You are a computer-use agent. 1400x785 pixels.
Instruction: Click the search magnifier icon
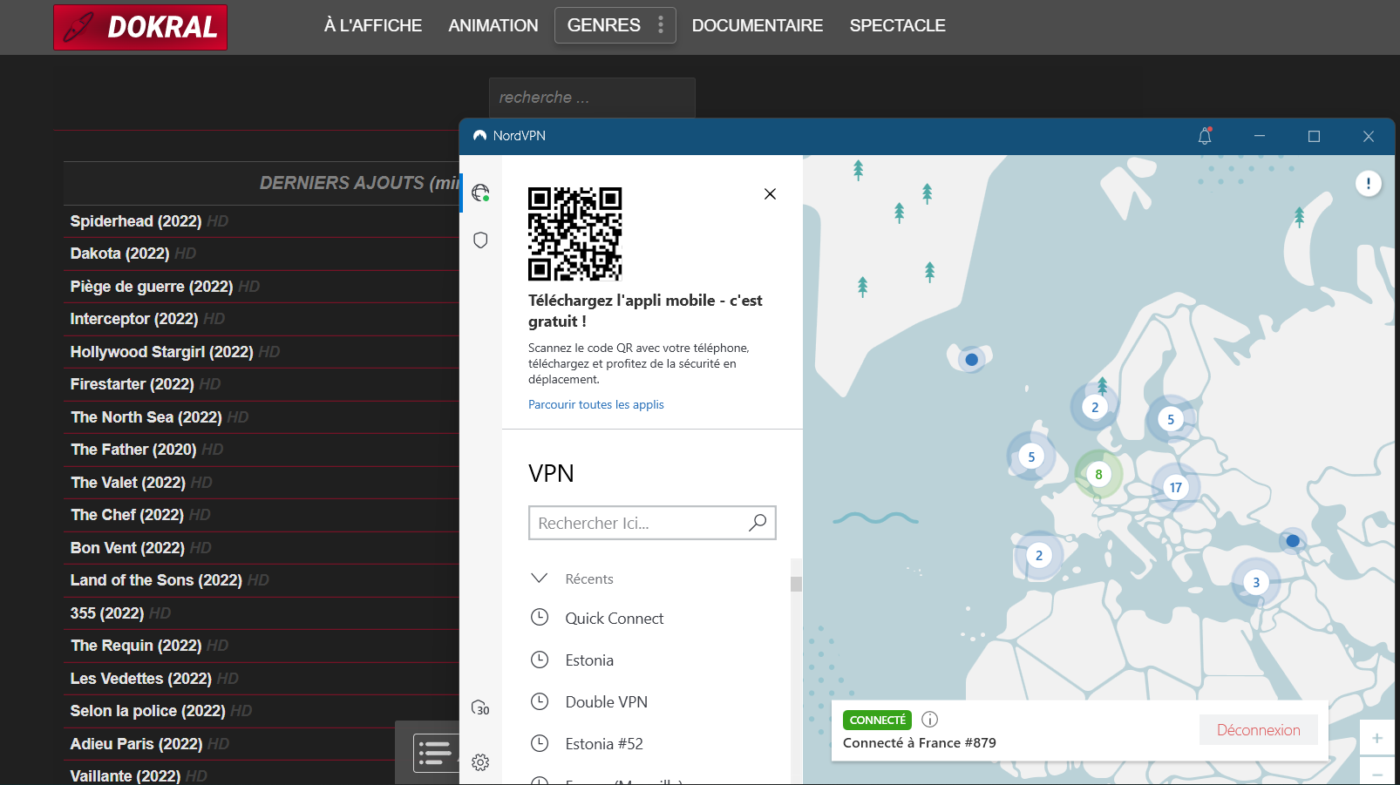point(758,522)
